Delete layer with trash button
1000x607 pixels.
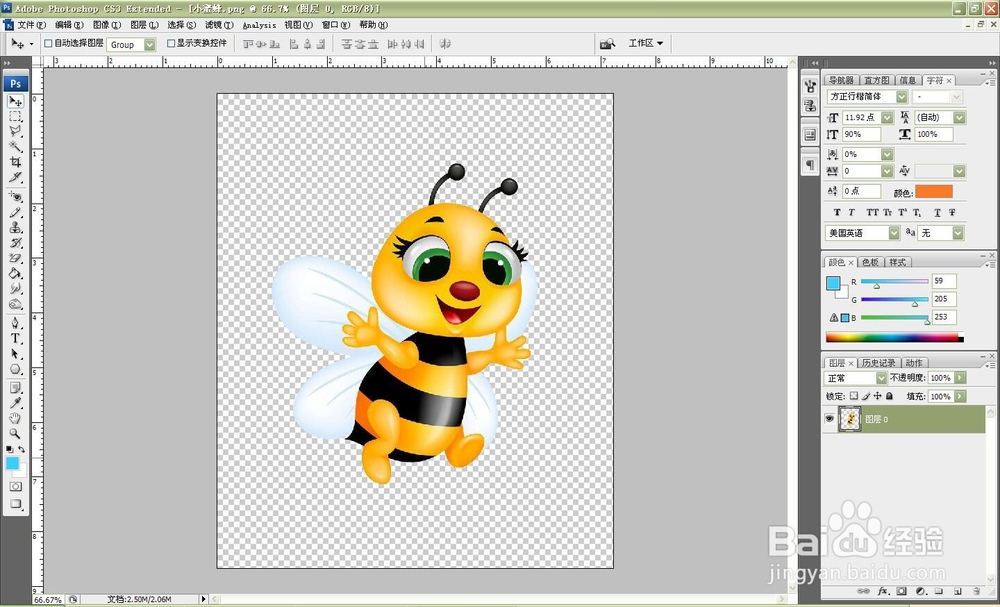pos(976,591)
